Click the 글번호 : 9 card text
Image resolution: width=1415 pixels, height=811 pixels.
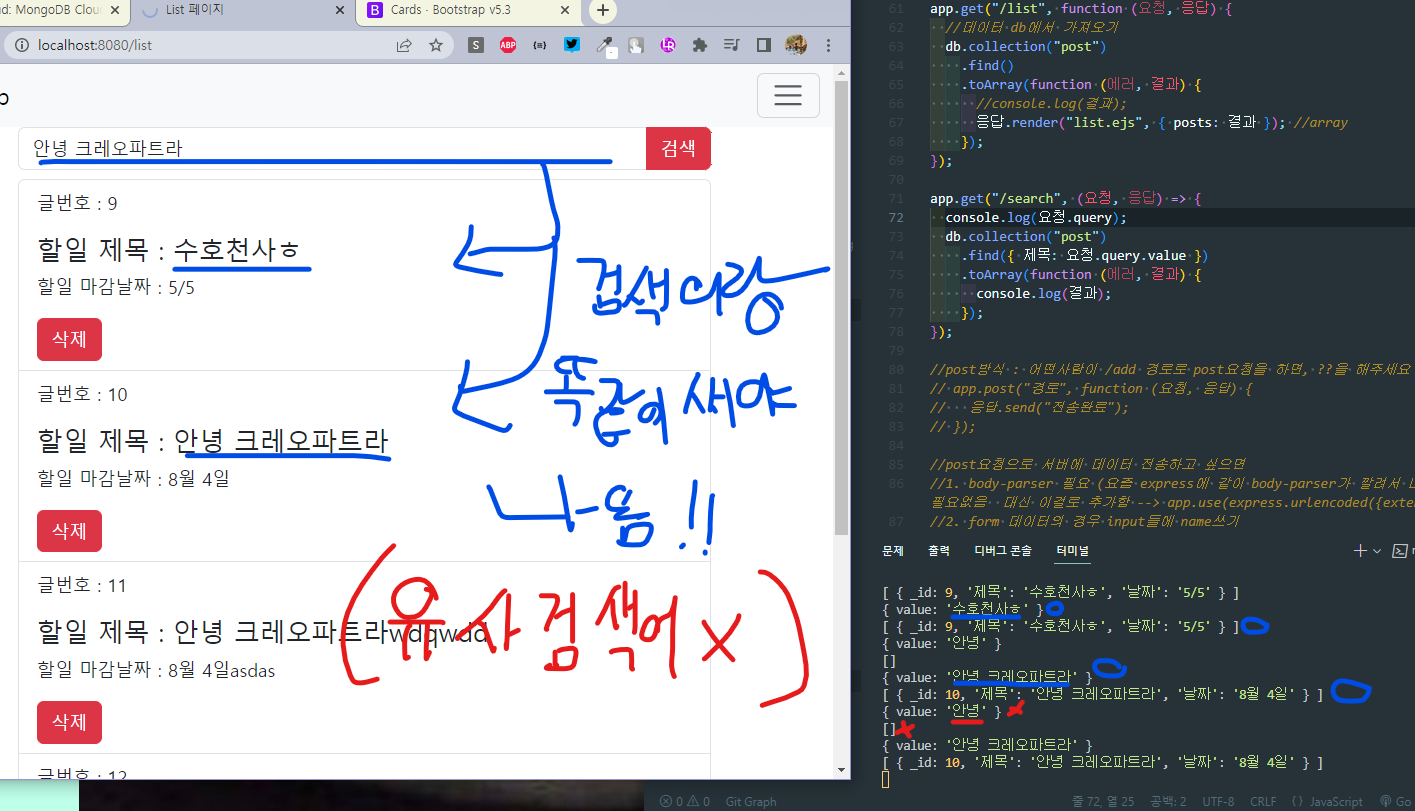click(77, 203)
